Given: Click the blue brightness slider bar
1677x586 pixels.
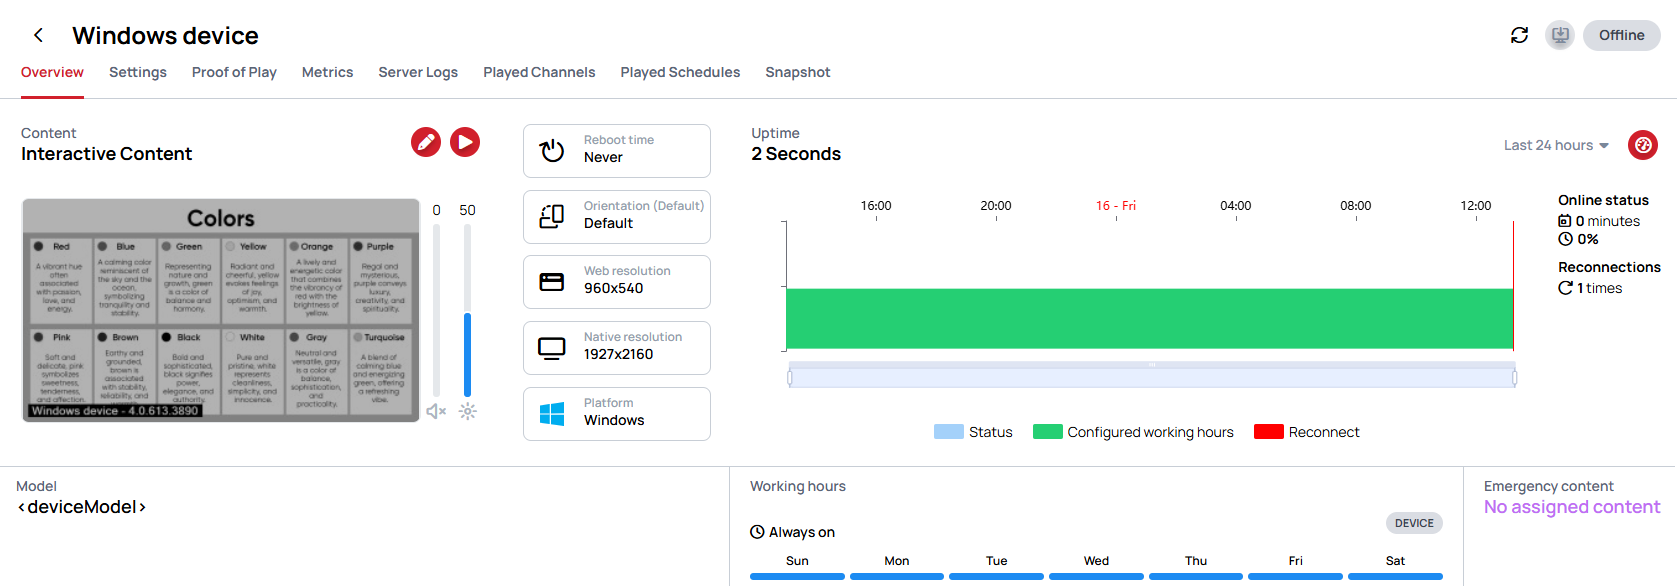Looking at the screenshot, I should [x=467, y=355].
